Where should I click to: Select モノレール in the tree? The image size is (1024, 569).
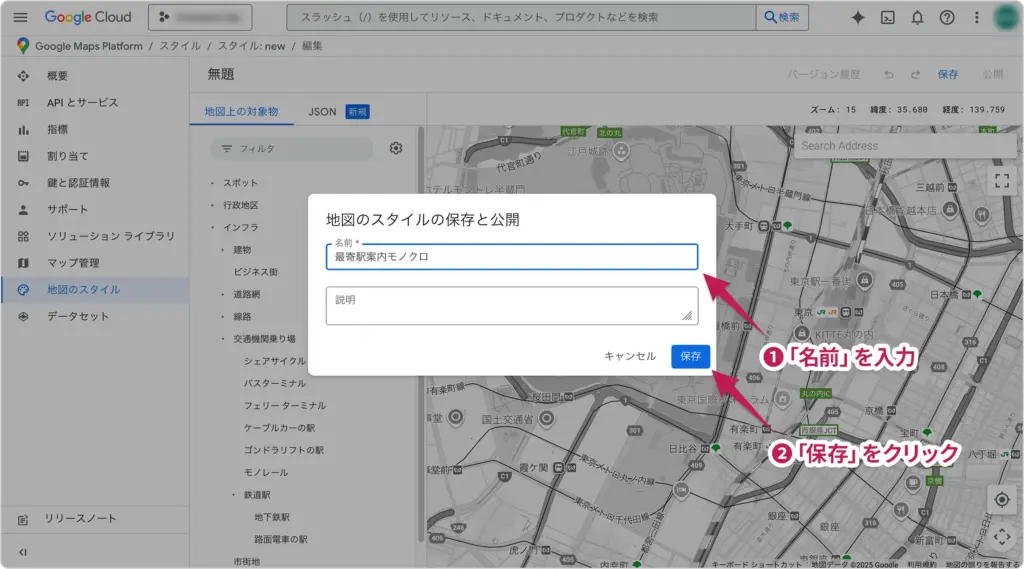click(266, 472)
